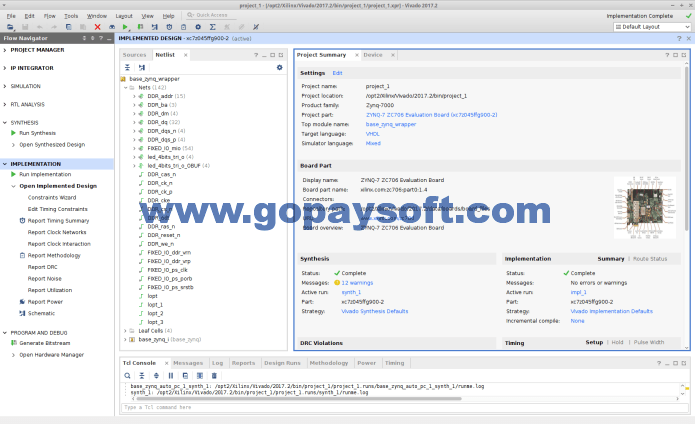The width and height of the screenshot is (695, 424).
Task: Switch to Messages tab
Action: point(188,363)
